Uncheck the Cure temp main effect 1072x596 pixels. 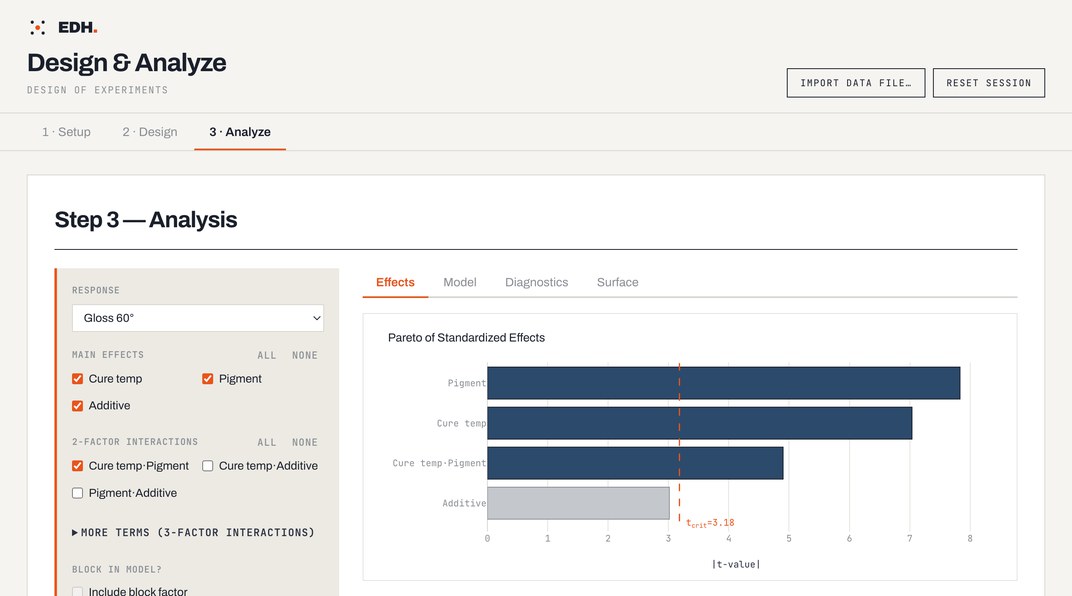(x=77, y=379)
